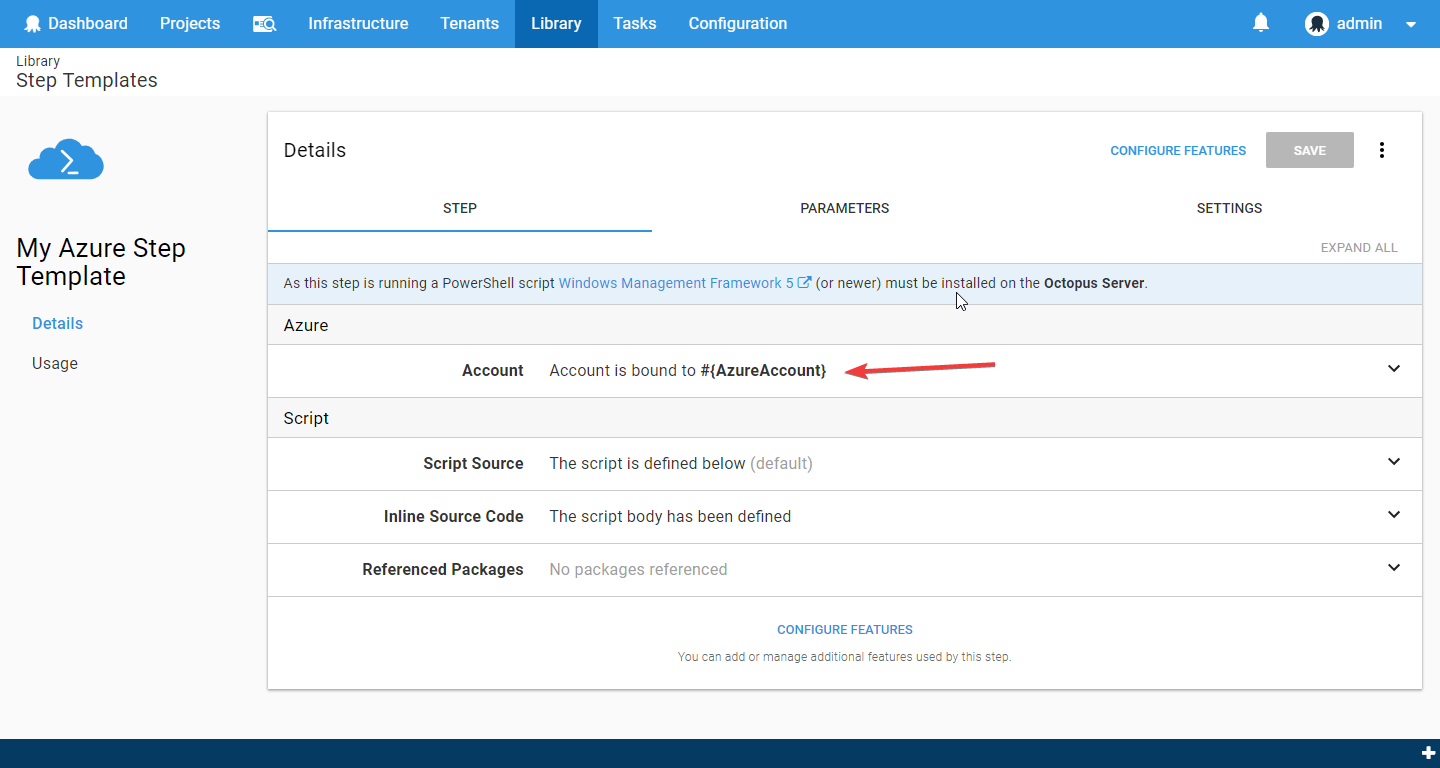Viewport: 1440px width, 768px height.
Task: Click the Save button
Action: (1310, 150)
